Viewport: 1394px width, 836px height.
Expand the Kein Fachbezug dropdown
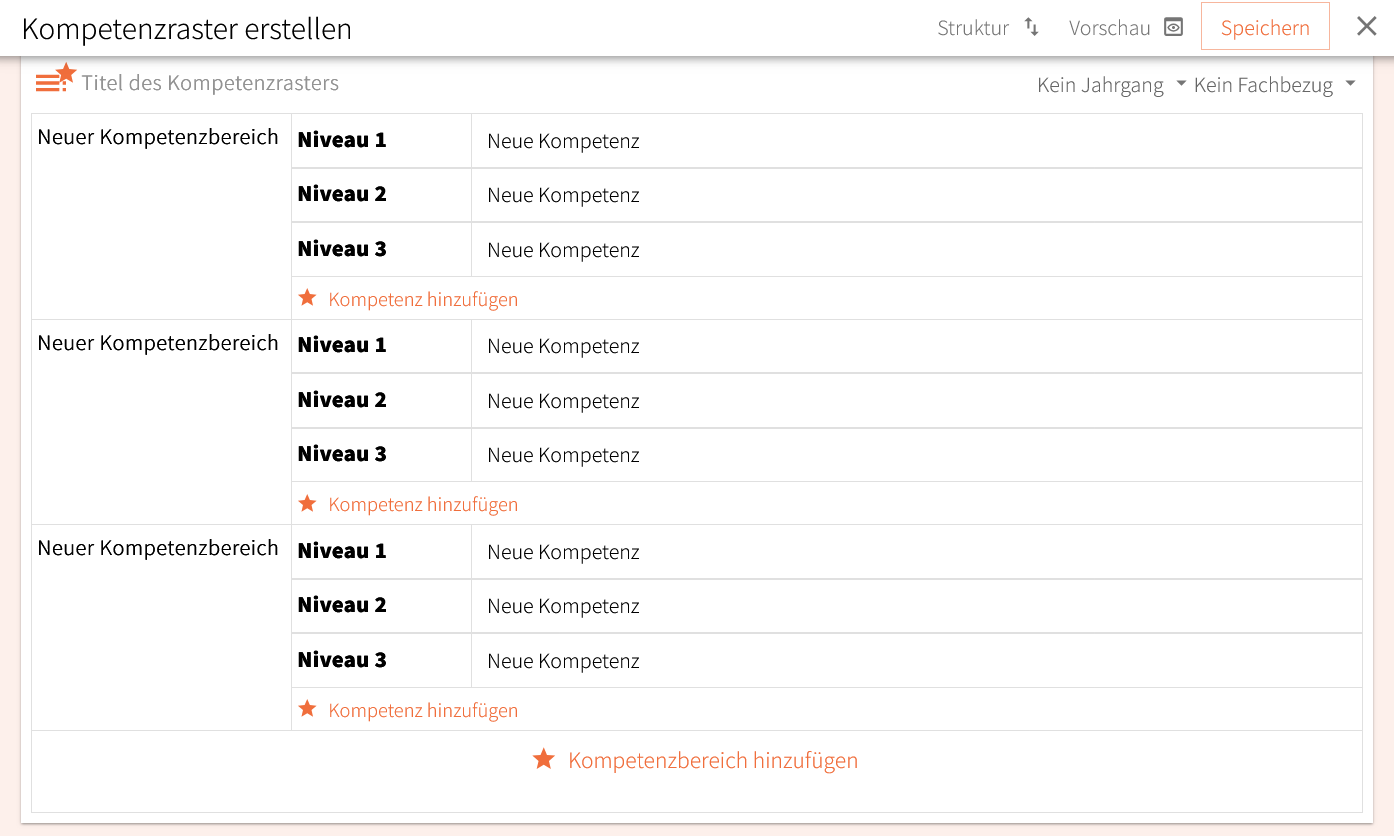(1274, 85)
